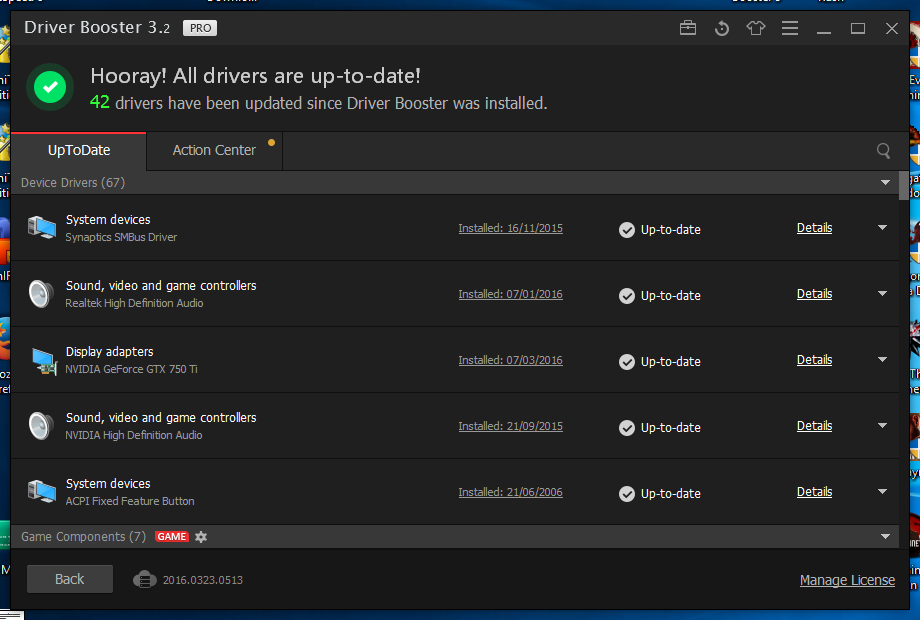Screen dimensions: 920x620
Task: Click the Driver Booster 3.2 title text
Action: (x=97, y=28)
